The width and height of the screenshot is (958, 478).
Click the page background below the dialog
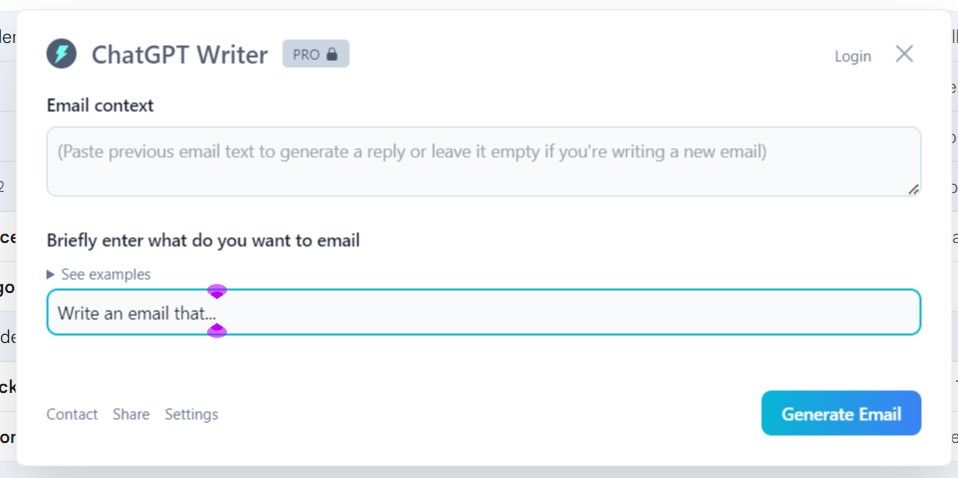tap(480, 472)
